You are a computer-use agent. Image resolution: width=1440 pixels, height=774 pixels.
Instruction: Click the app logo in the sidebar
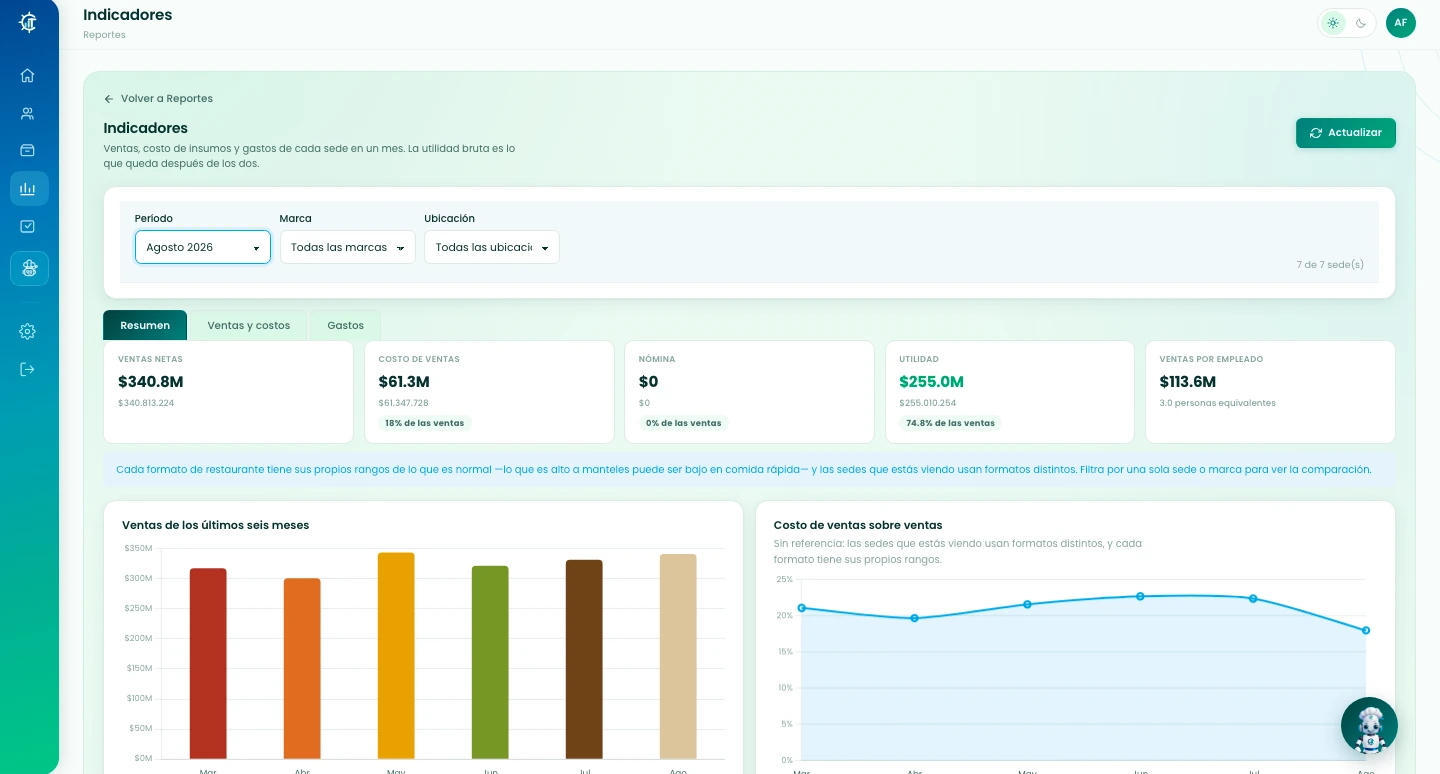click(x=28, y=22)
